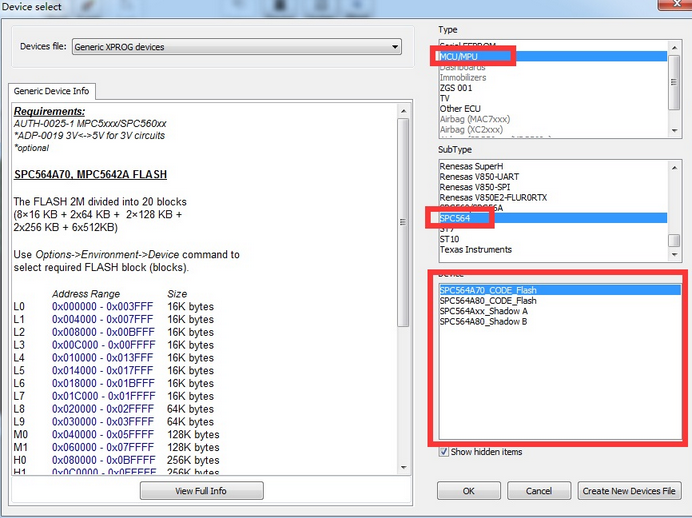Screen dimensions: 692x518
Task: Select Texas Instruments subtype
Action: 553,250
